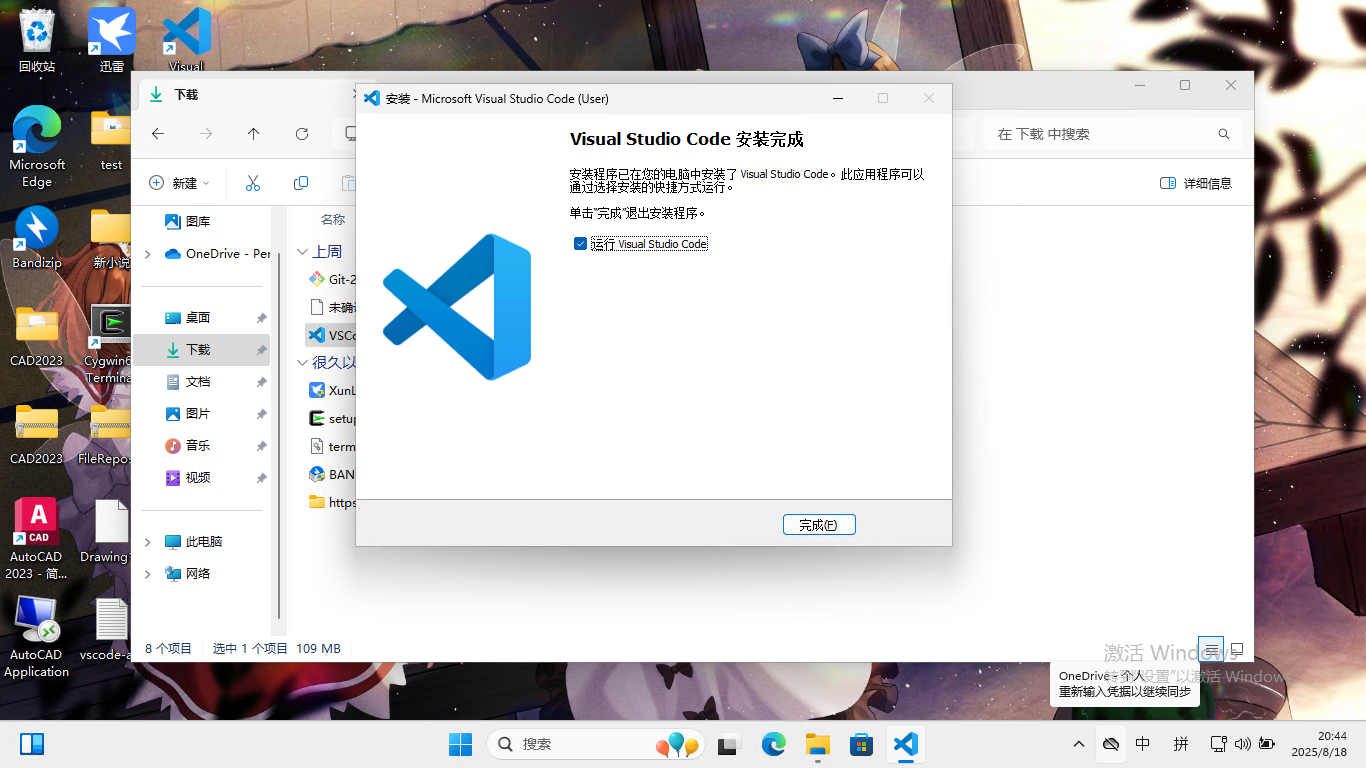Switch to the large thumbnails view
Screen dimensions: 1366x768
1237,649
